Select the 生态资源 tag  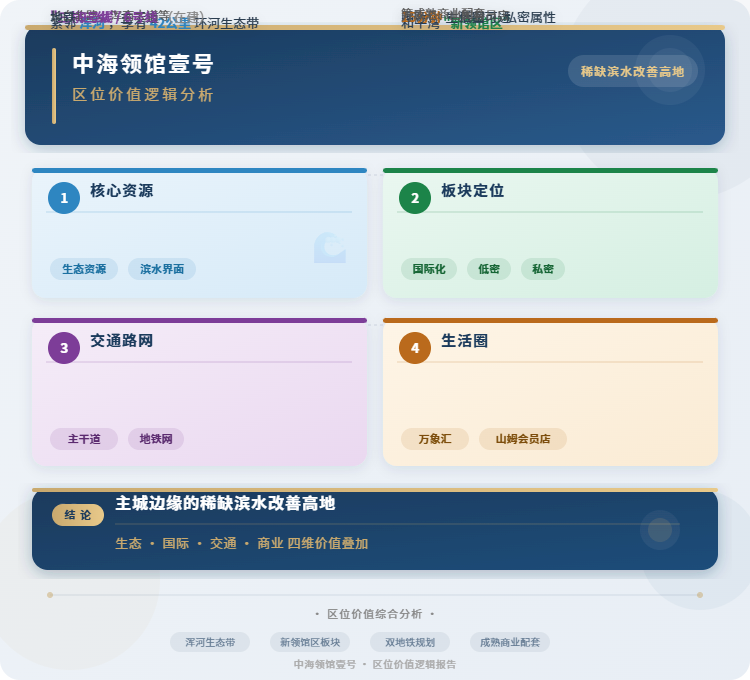(x=84, y=269)
